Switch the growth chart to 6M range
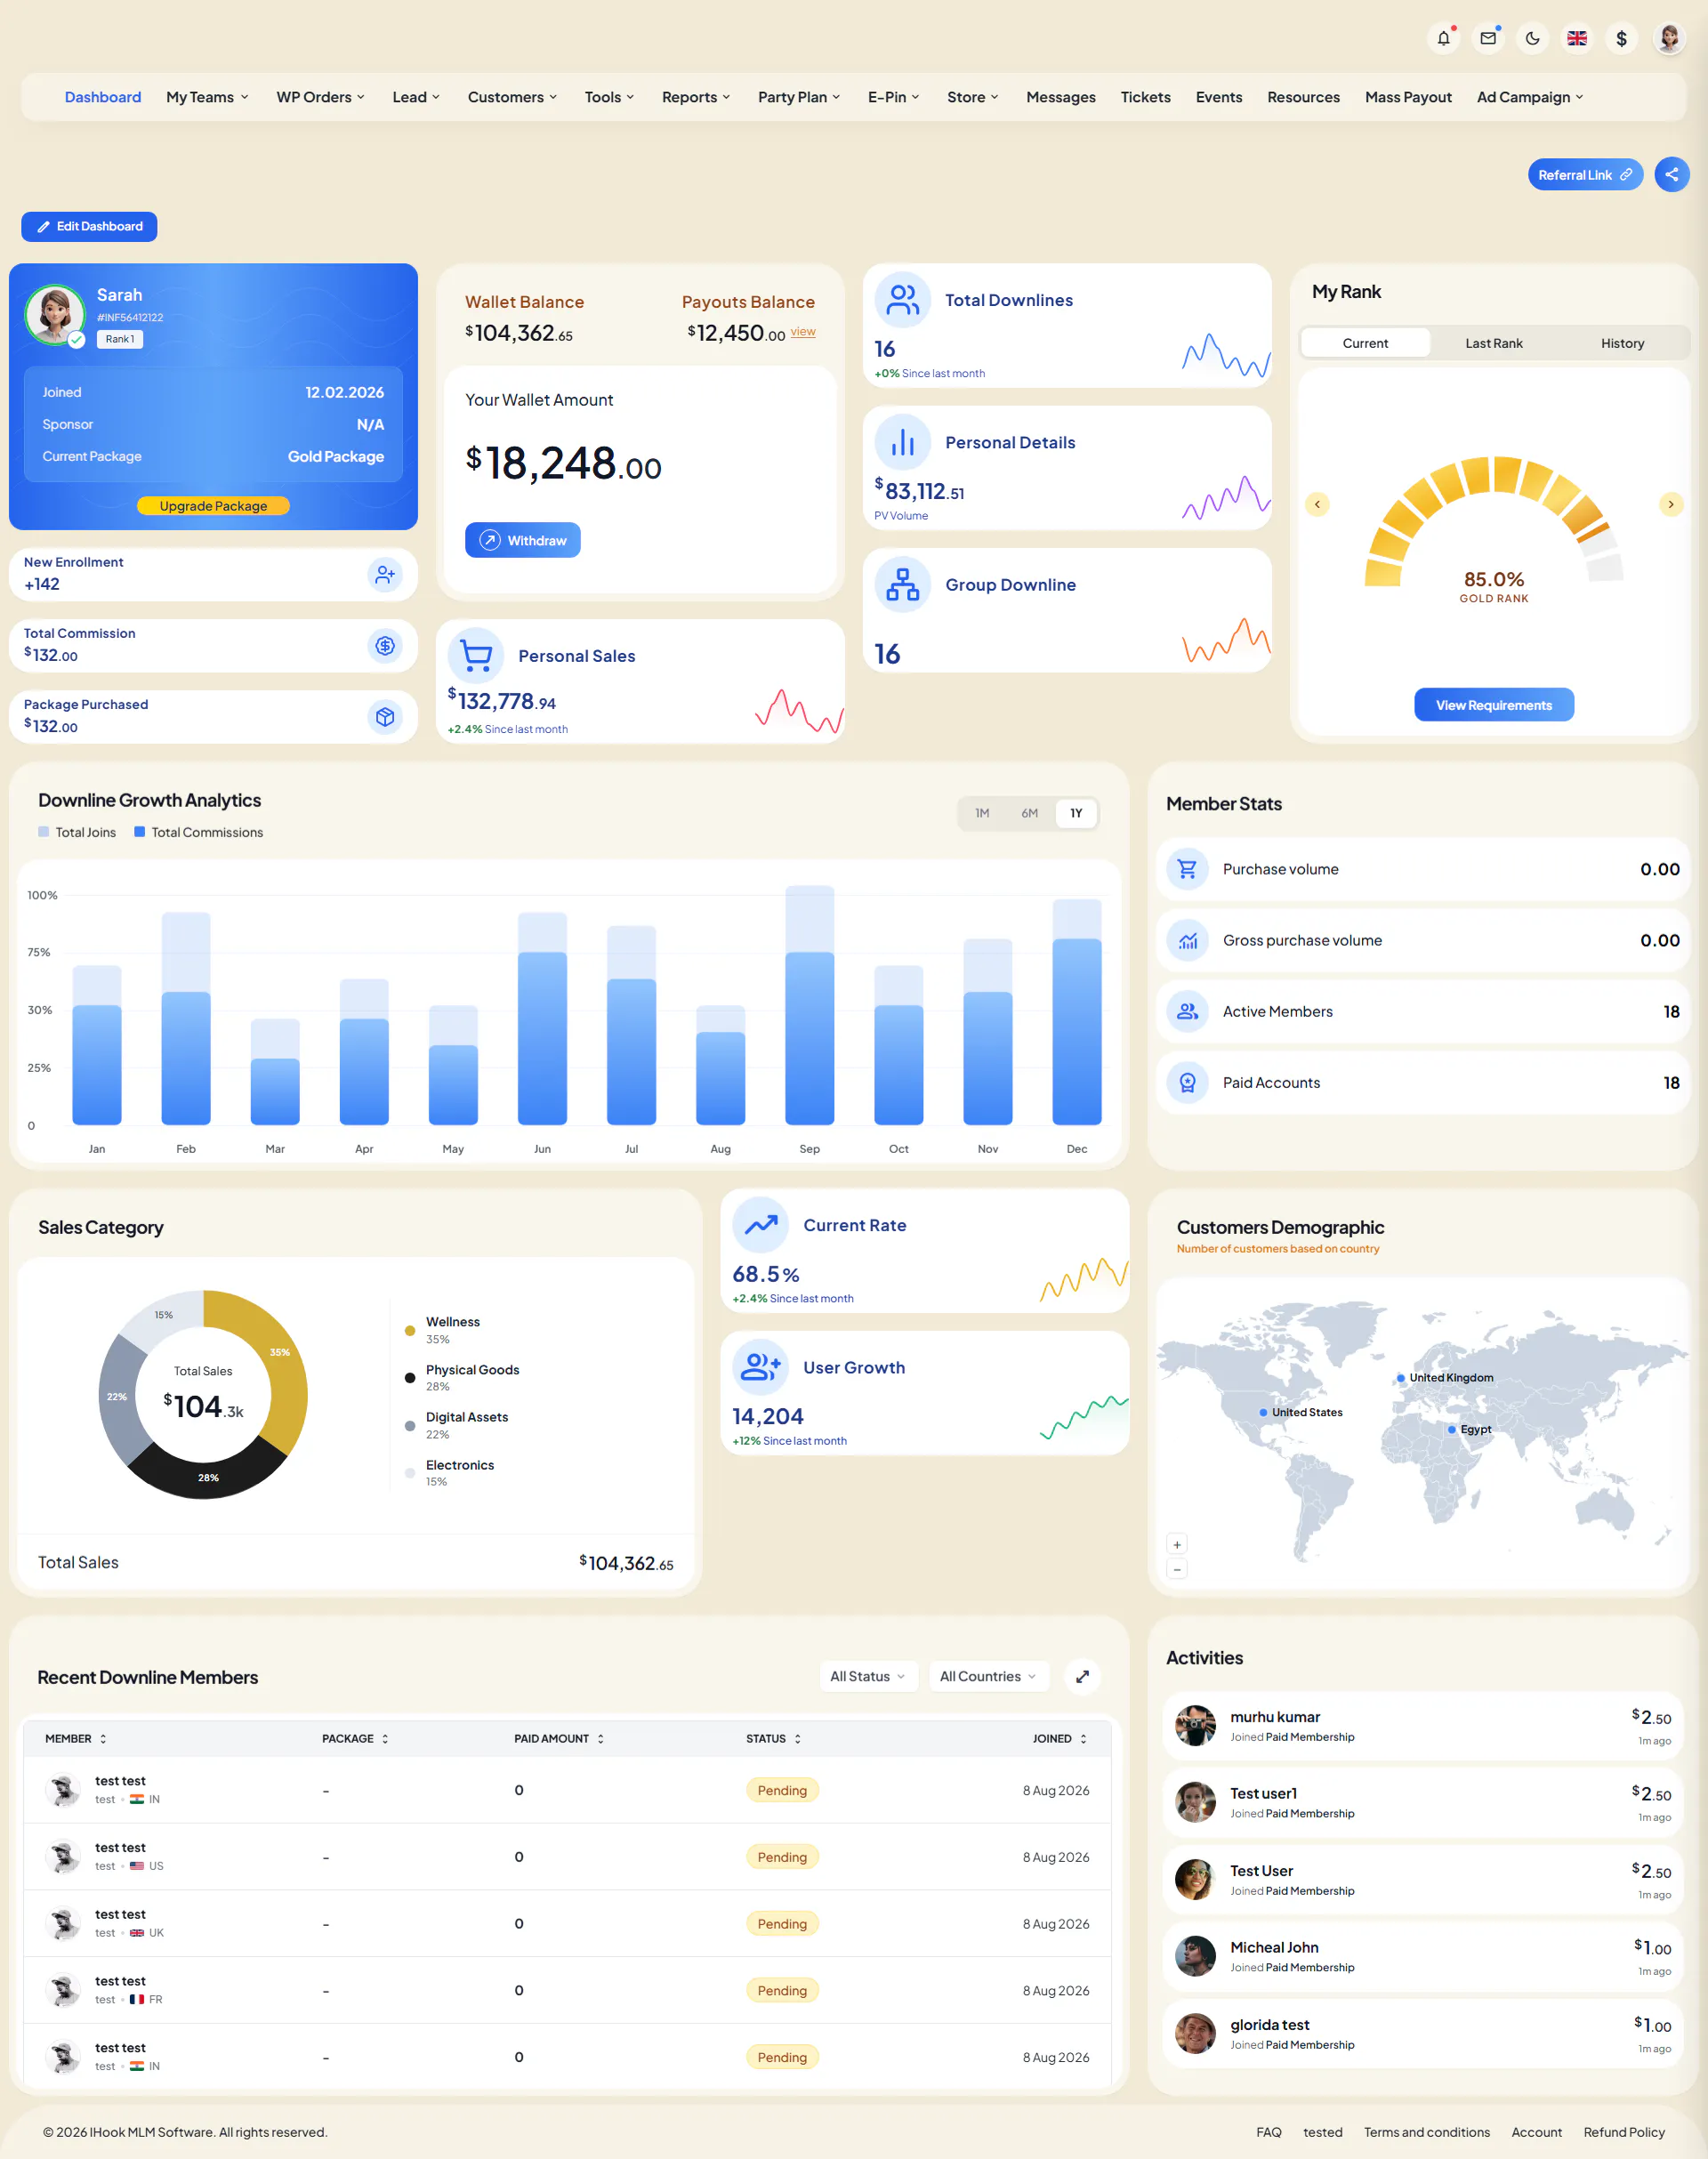This screenshot has height=2159, width=1708. click(x=1029, y=813)
